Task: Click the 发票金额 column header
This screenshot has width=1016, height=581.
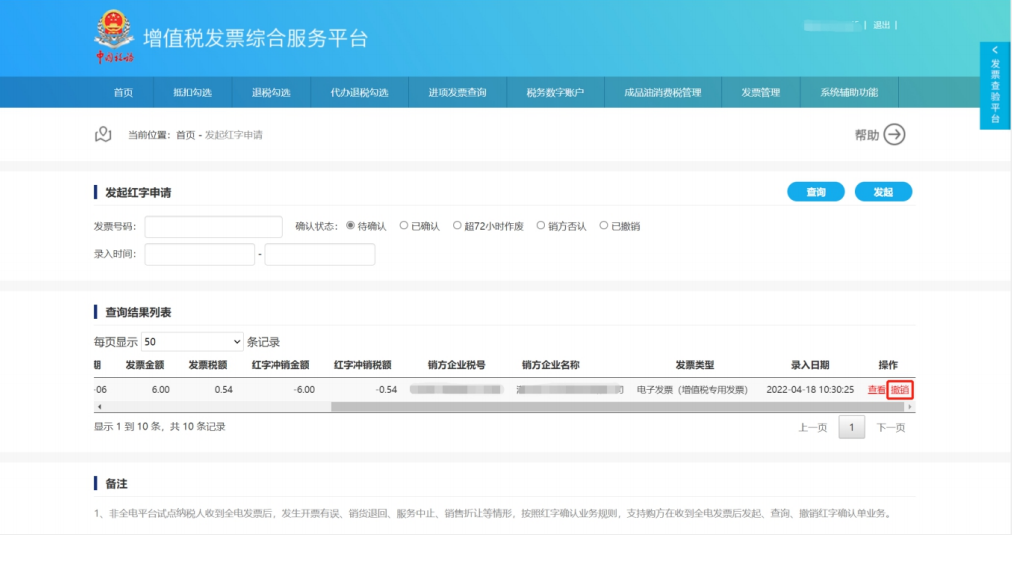Action: 144,365
